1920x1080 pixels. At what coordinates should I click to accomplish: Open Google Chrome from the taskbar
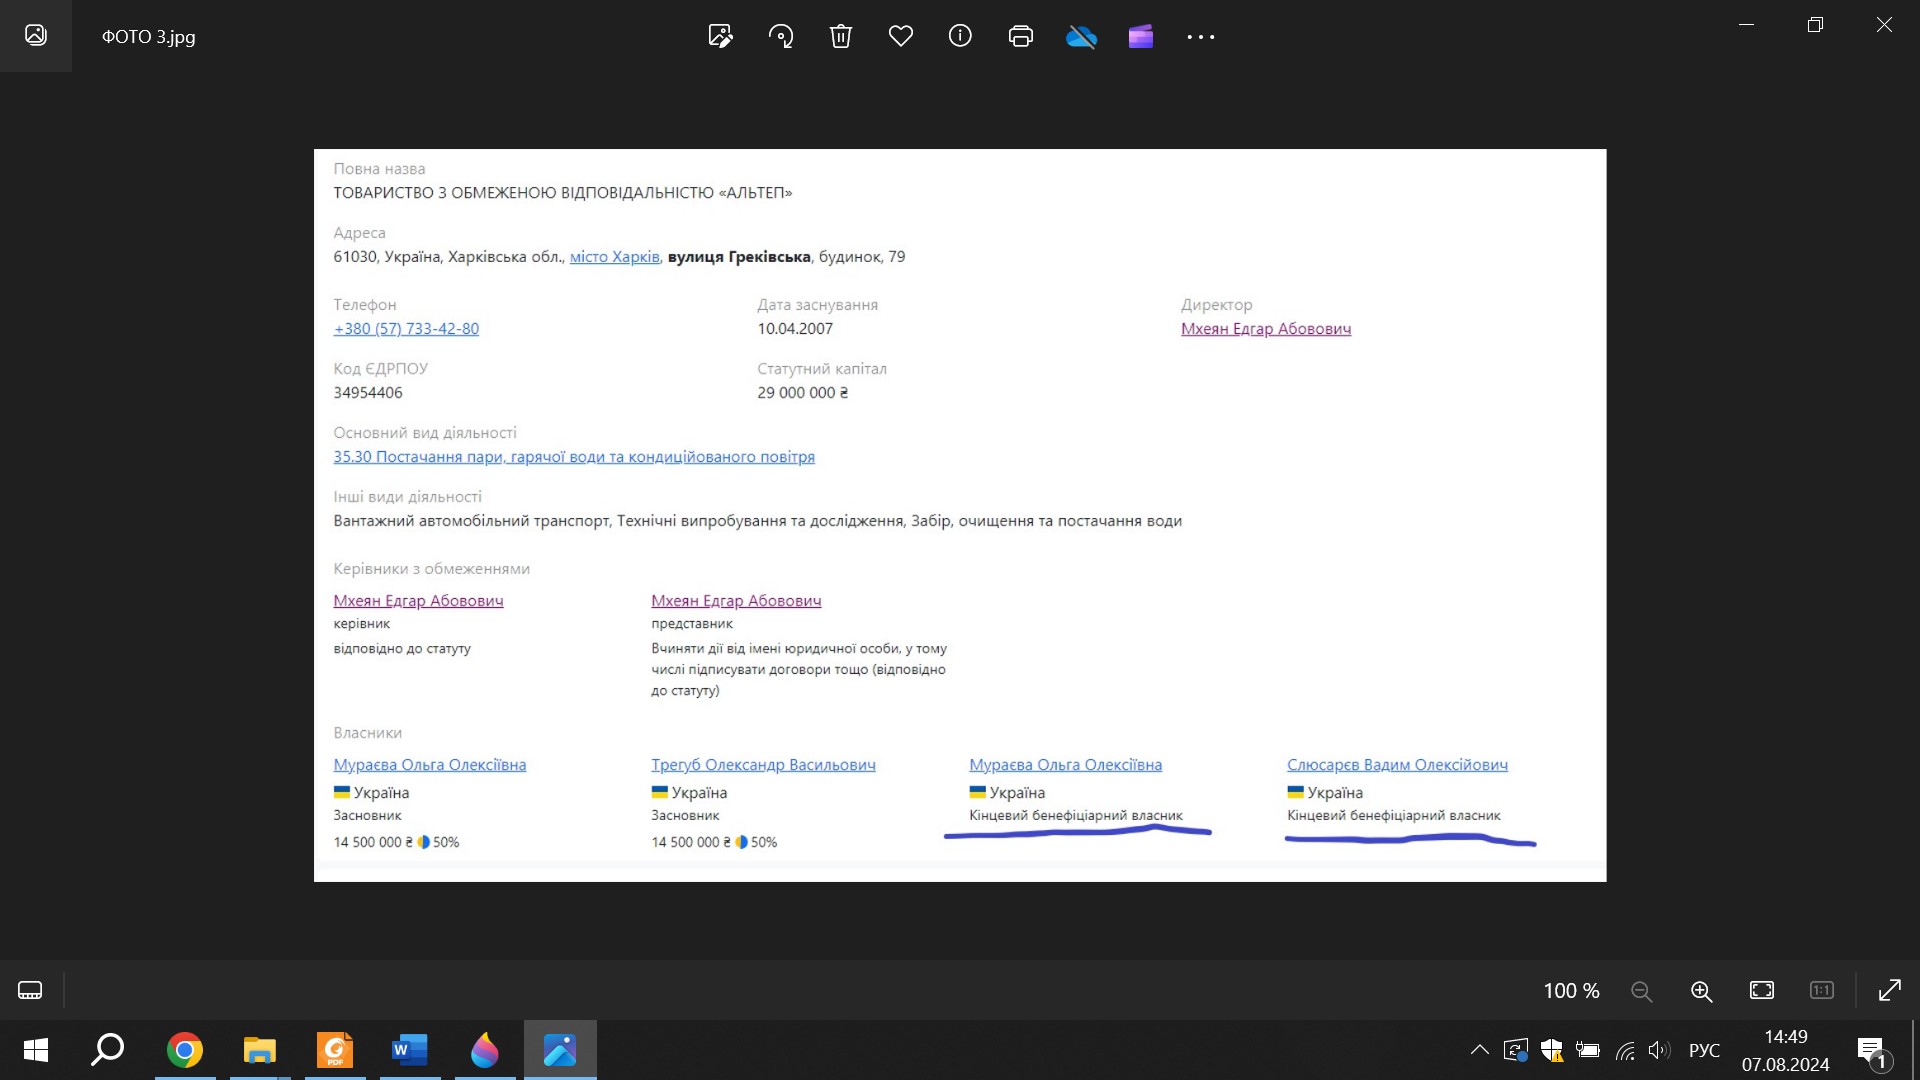185,1050
